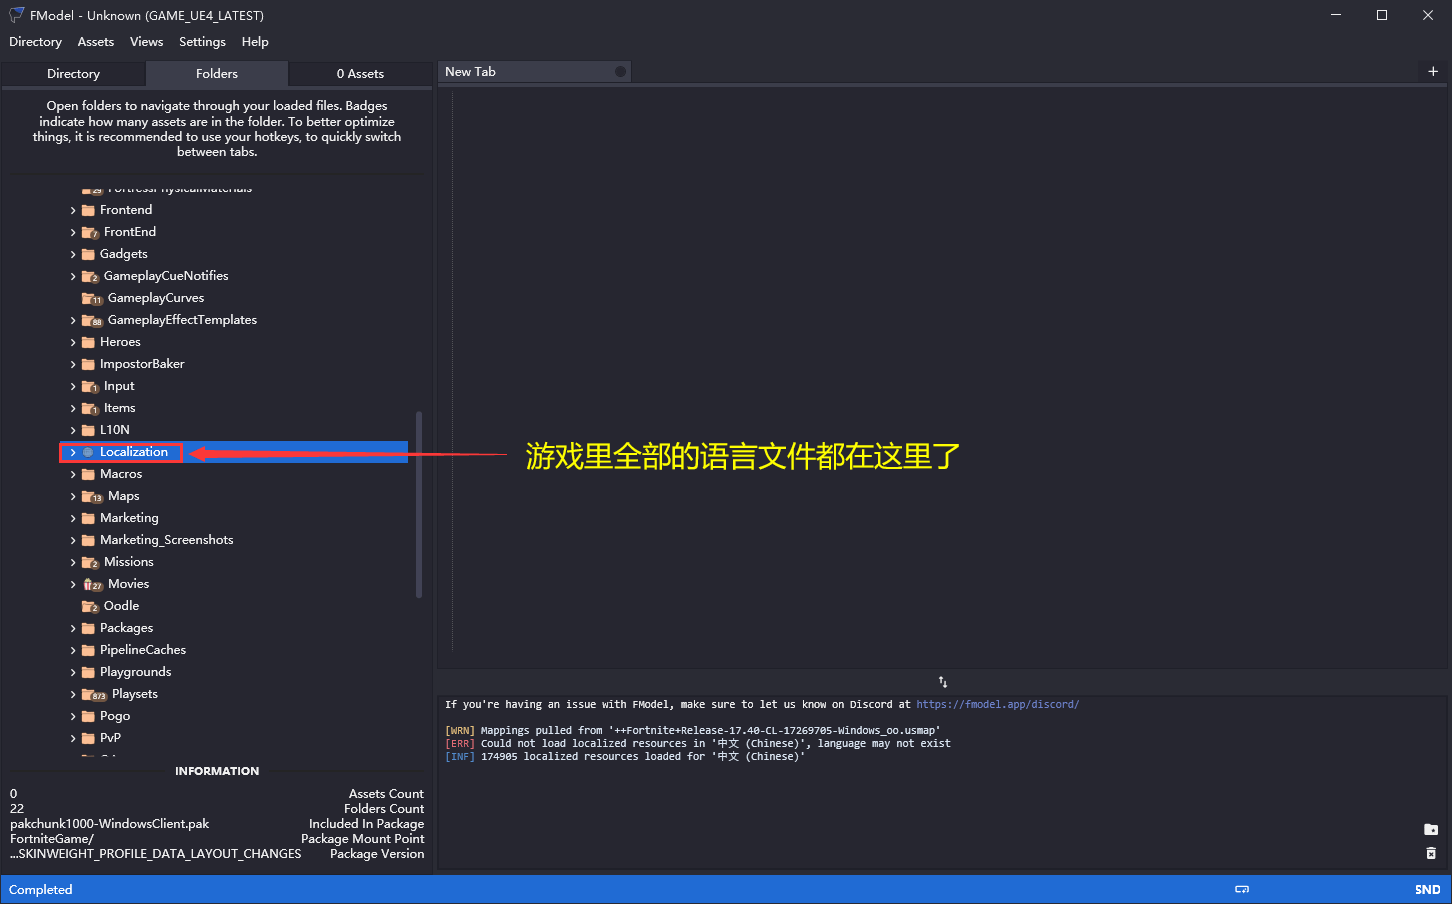Click pakchunk1000-WindowsClient.pak text

(110, 824)
